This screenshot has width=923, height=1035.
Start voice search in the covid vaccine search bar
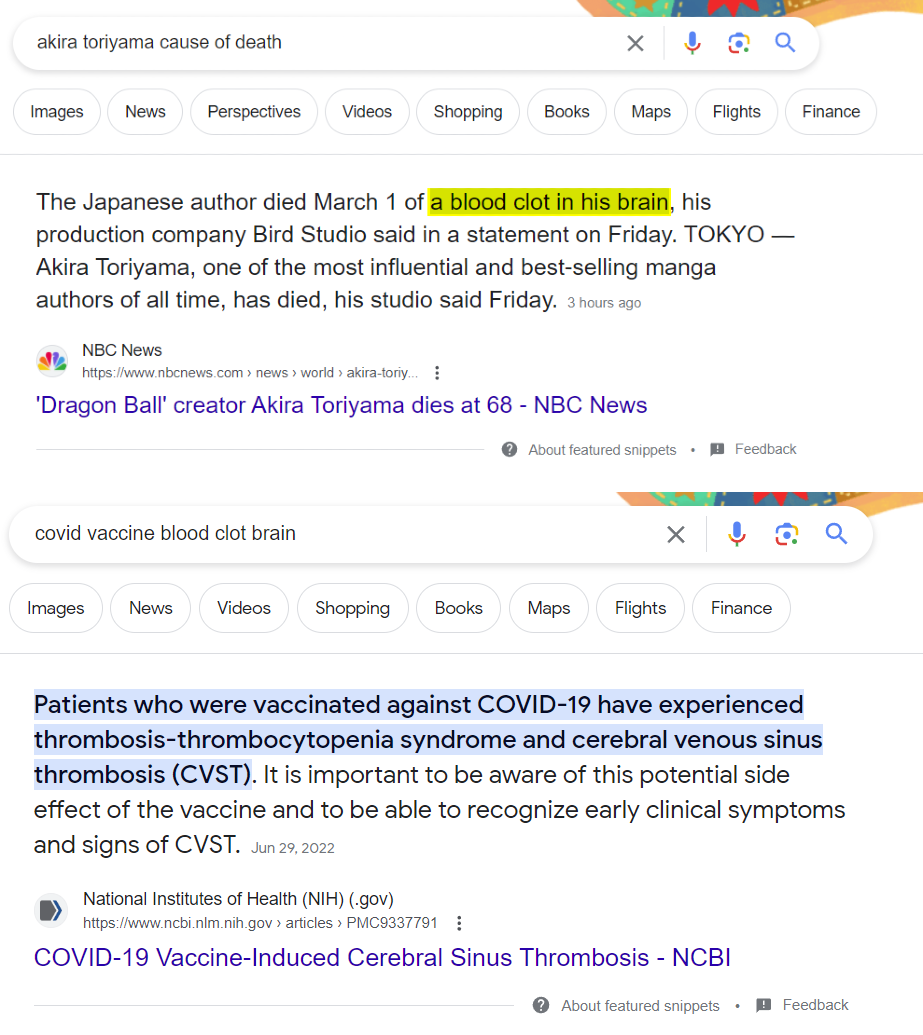[x=737, y=534]
